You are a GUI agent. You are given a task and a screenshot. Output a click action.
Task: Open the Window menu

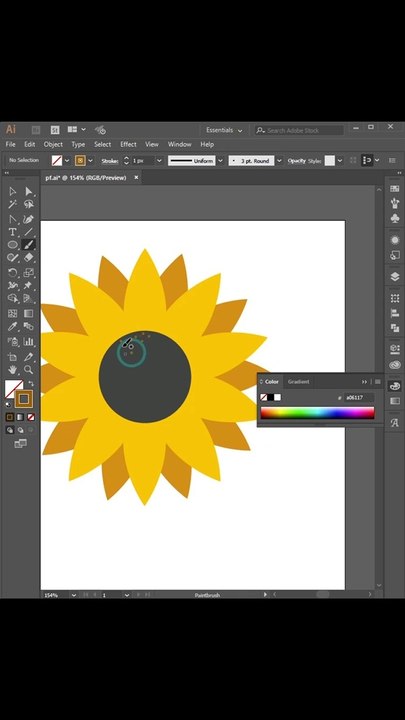(179, 144)
